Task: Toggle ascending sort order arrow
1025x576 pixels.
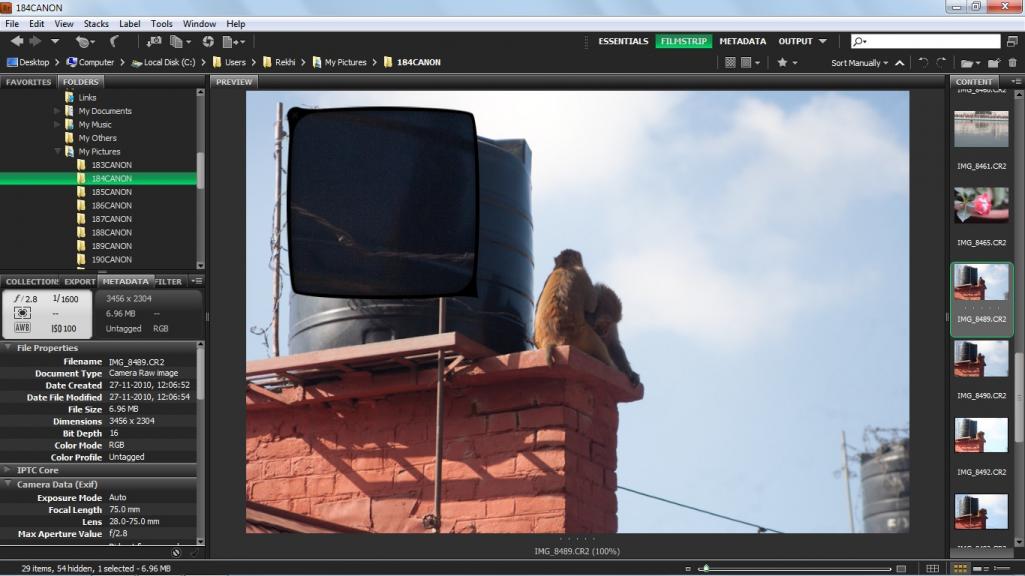Action: tap(899, 62)
